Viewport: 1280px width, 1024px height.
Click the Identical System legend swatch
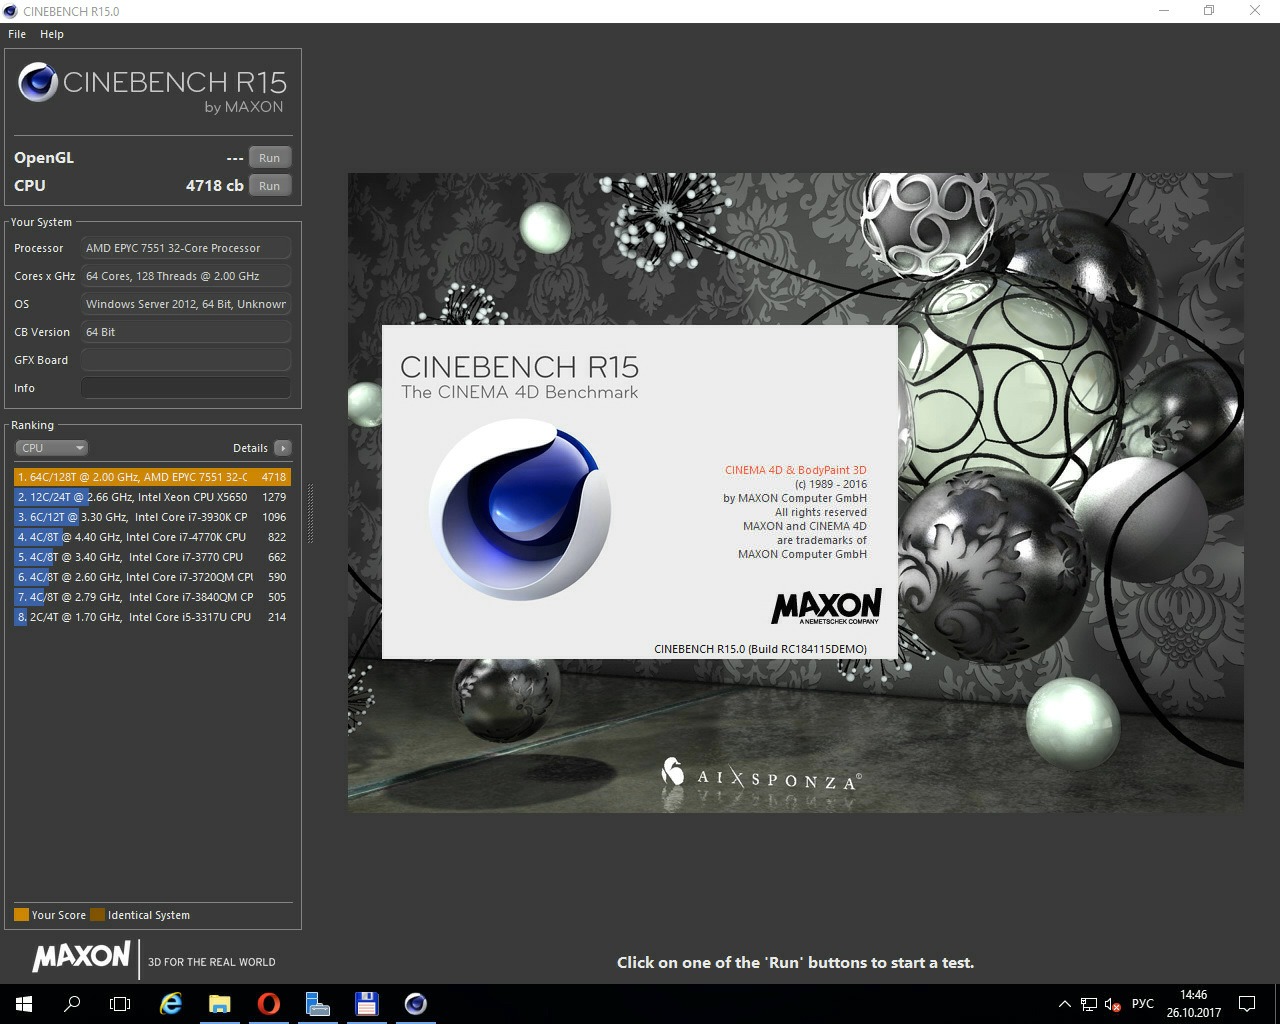(x=97, y=915)
